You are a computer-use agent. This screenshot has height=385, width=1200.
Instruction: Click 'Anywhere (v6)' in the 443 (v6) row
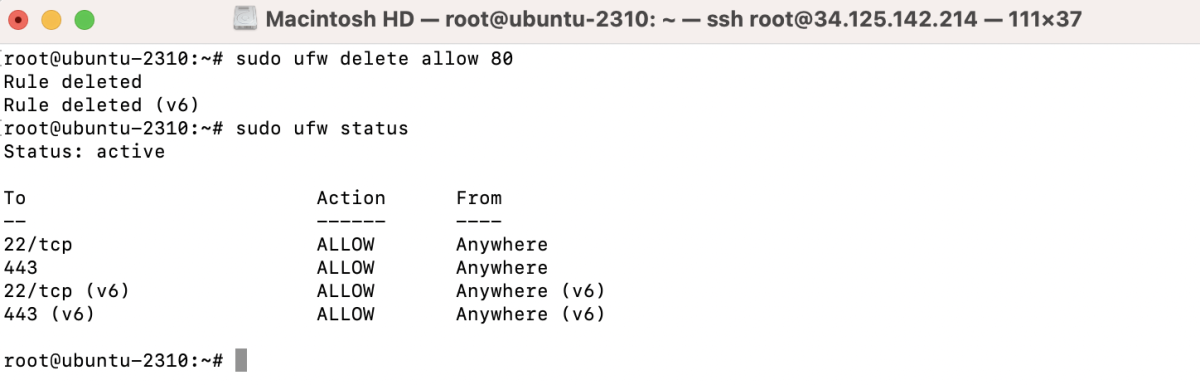531,314
